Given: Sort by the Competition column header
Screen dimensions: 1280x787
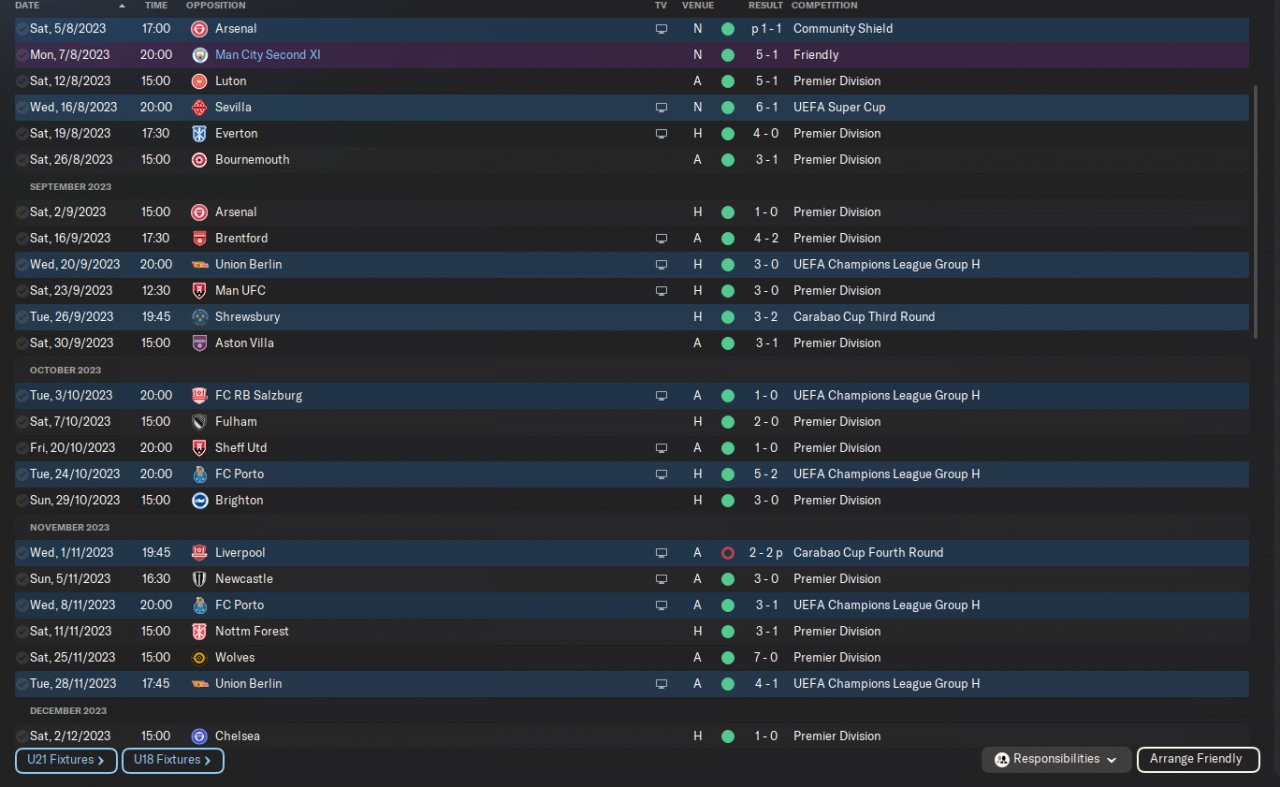Looking at the screenshot, I should (x=824, y=6).
